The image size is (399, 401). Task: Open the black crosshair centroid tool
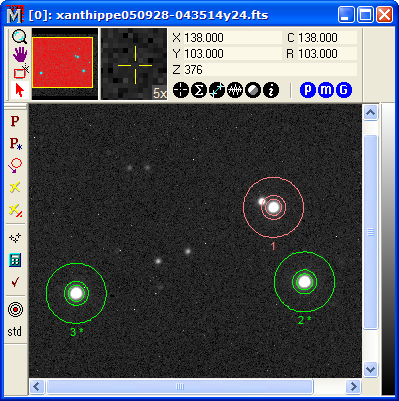pyautogui.click(x=181, y=90)
